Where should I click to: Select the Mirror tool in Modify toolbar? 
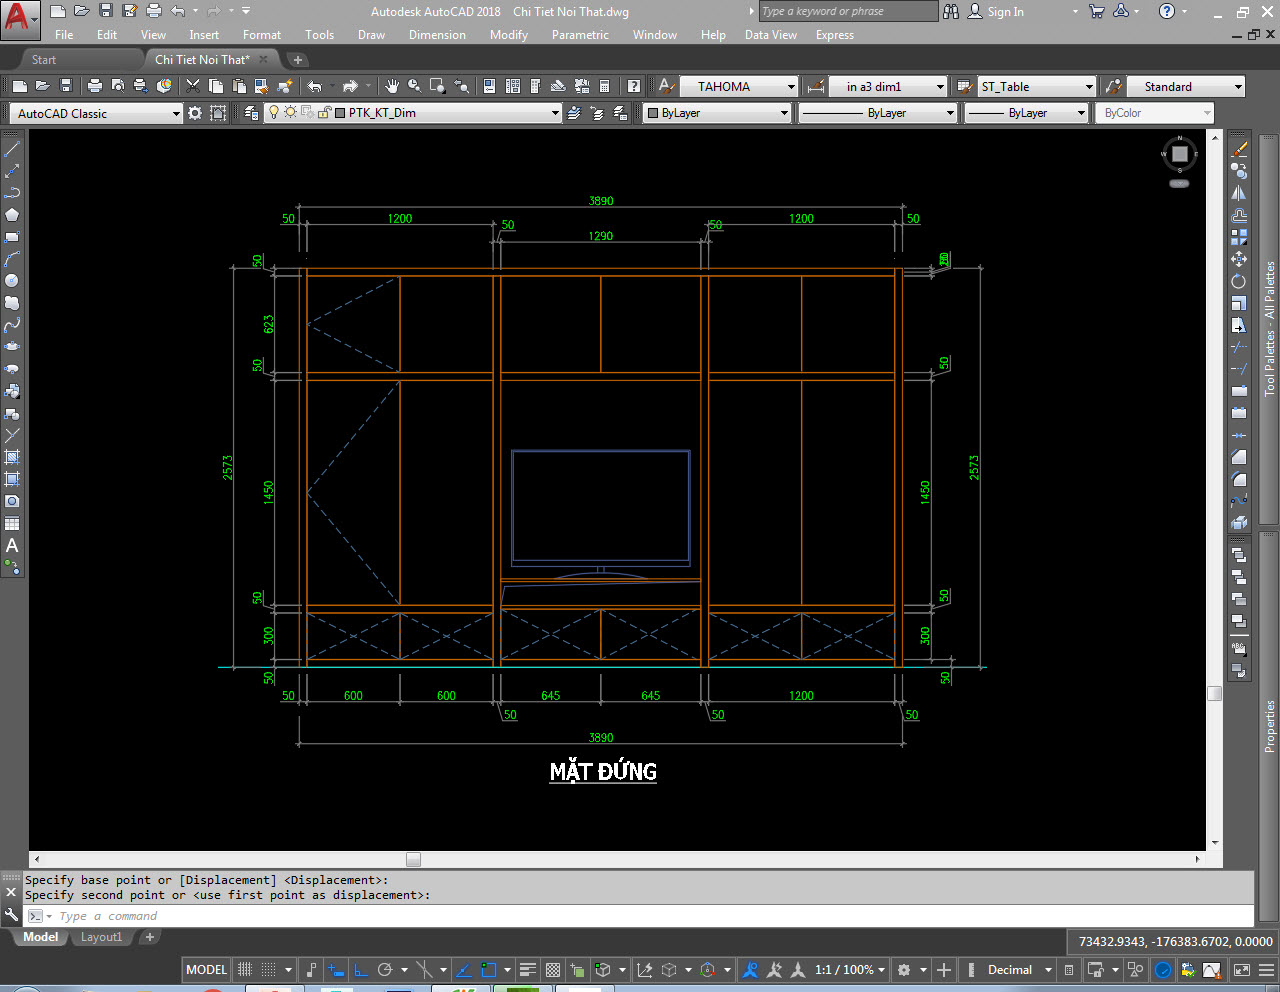click(x=1239, y=193)
